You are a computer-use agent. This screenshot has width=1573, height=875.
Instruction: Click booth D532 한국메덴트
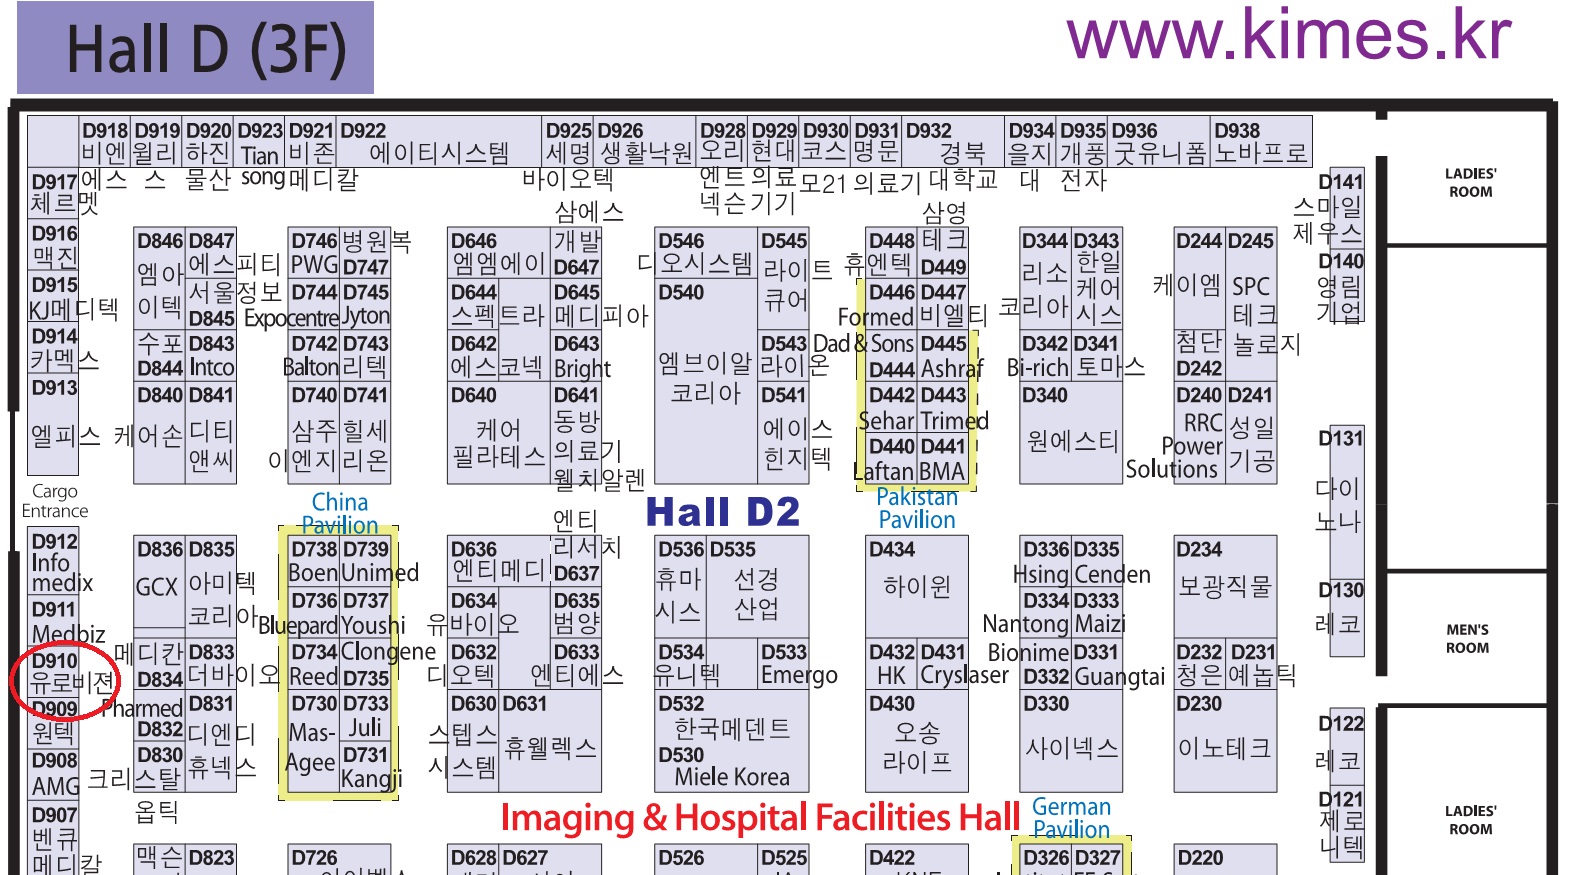coord(731,718)
